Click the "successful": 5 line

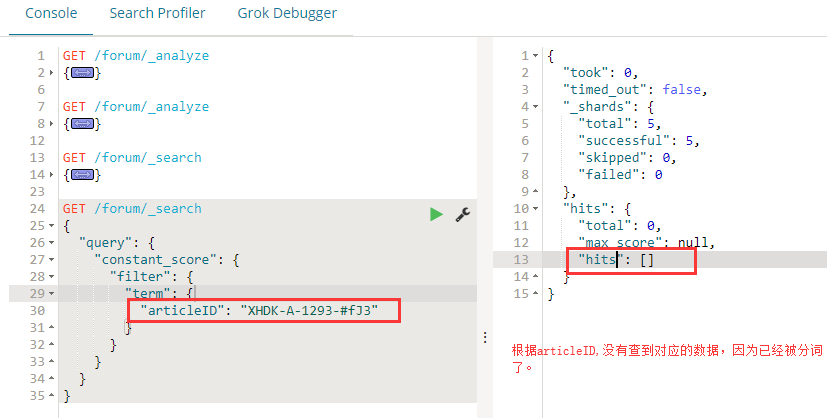point(639,141)
